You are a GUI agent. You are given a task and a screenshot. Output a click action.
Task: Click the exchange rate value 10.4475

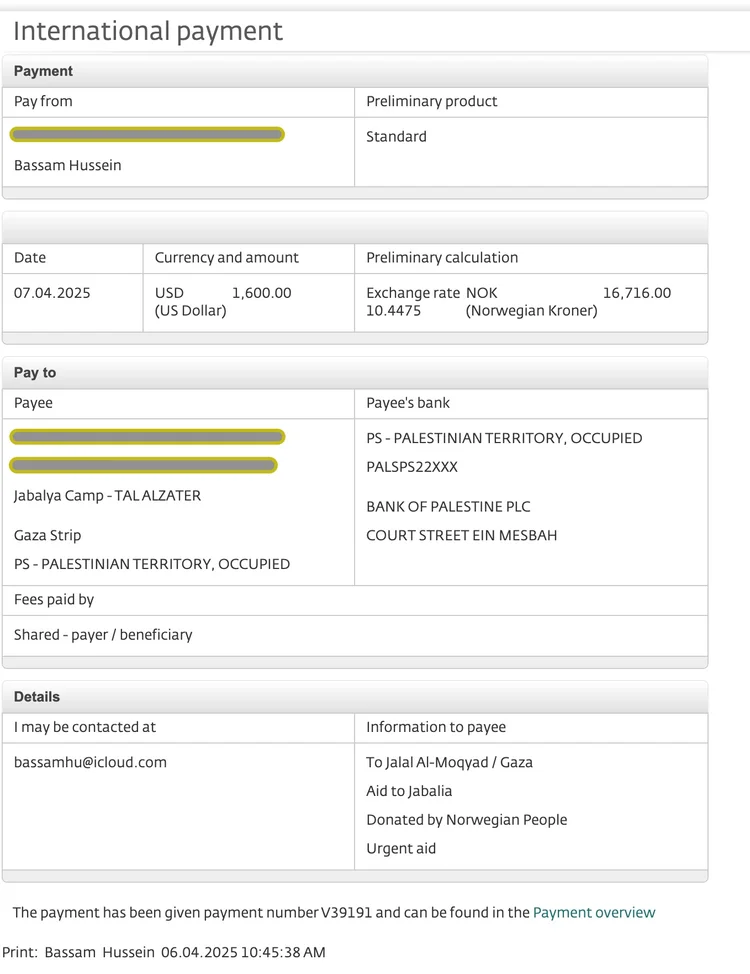393,310
